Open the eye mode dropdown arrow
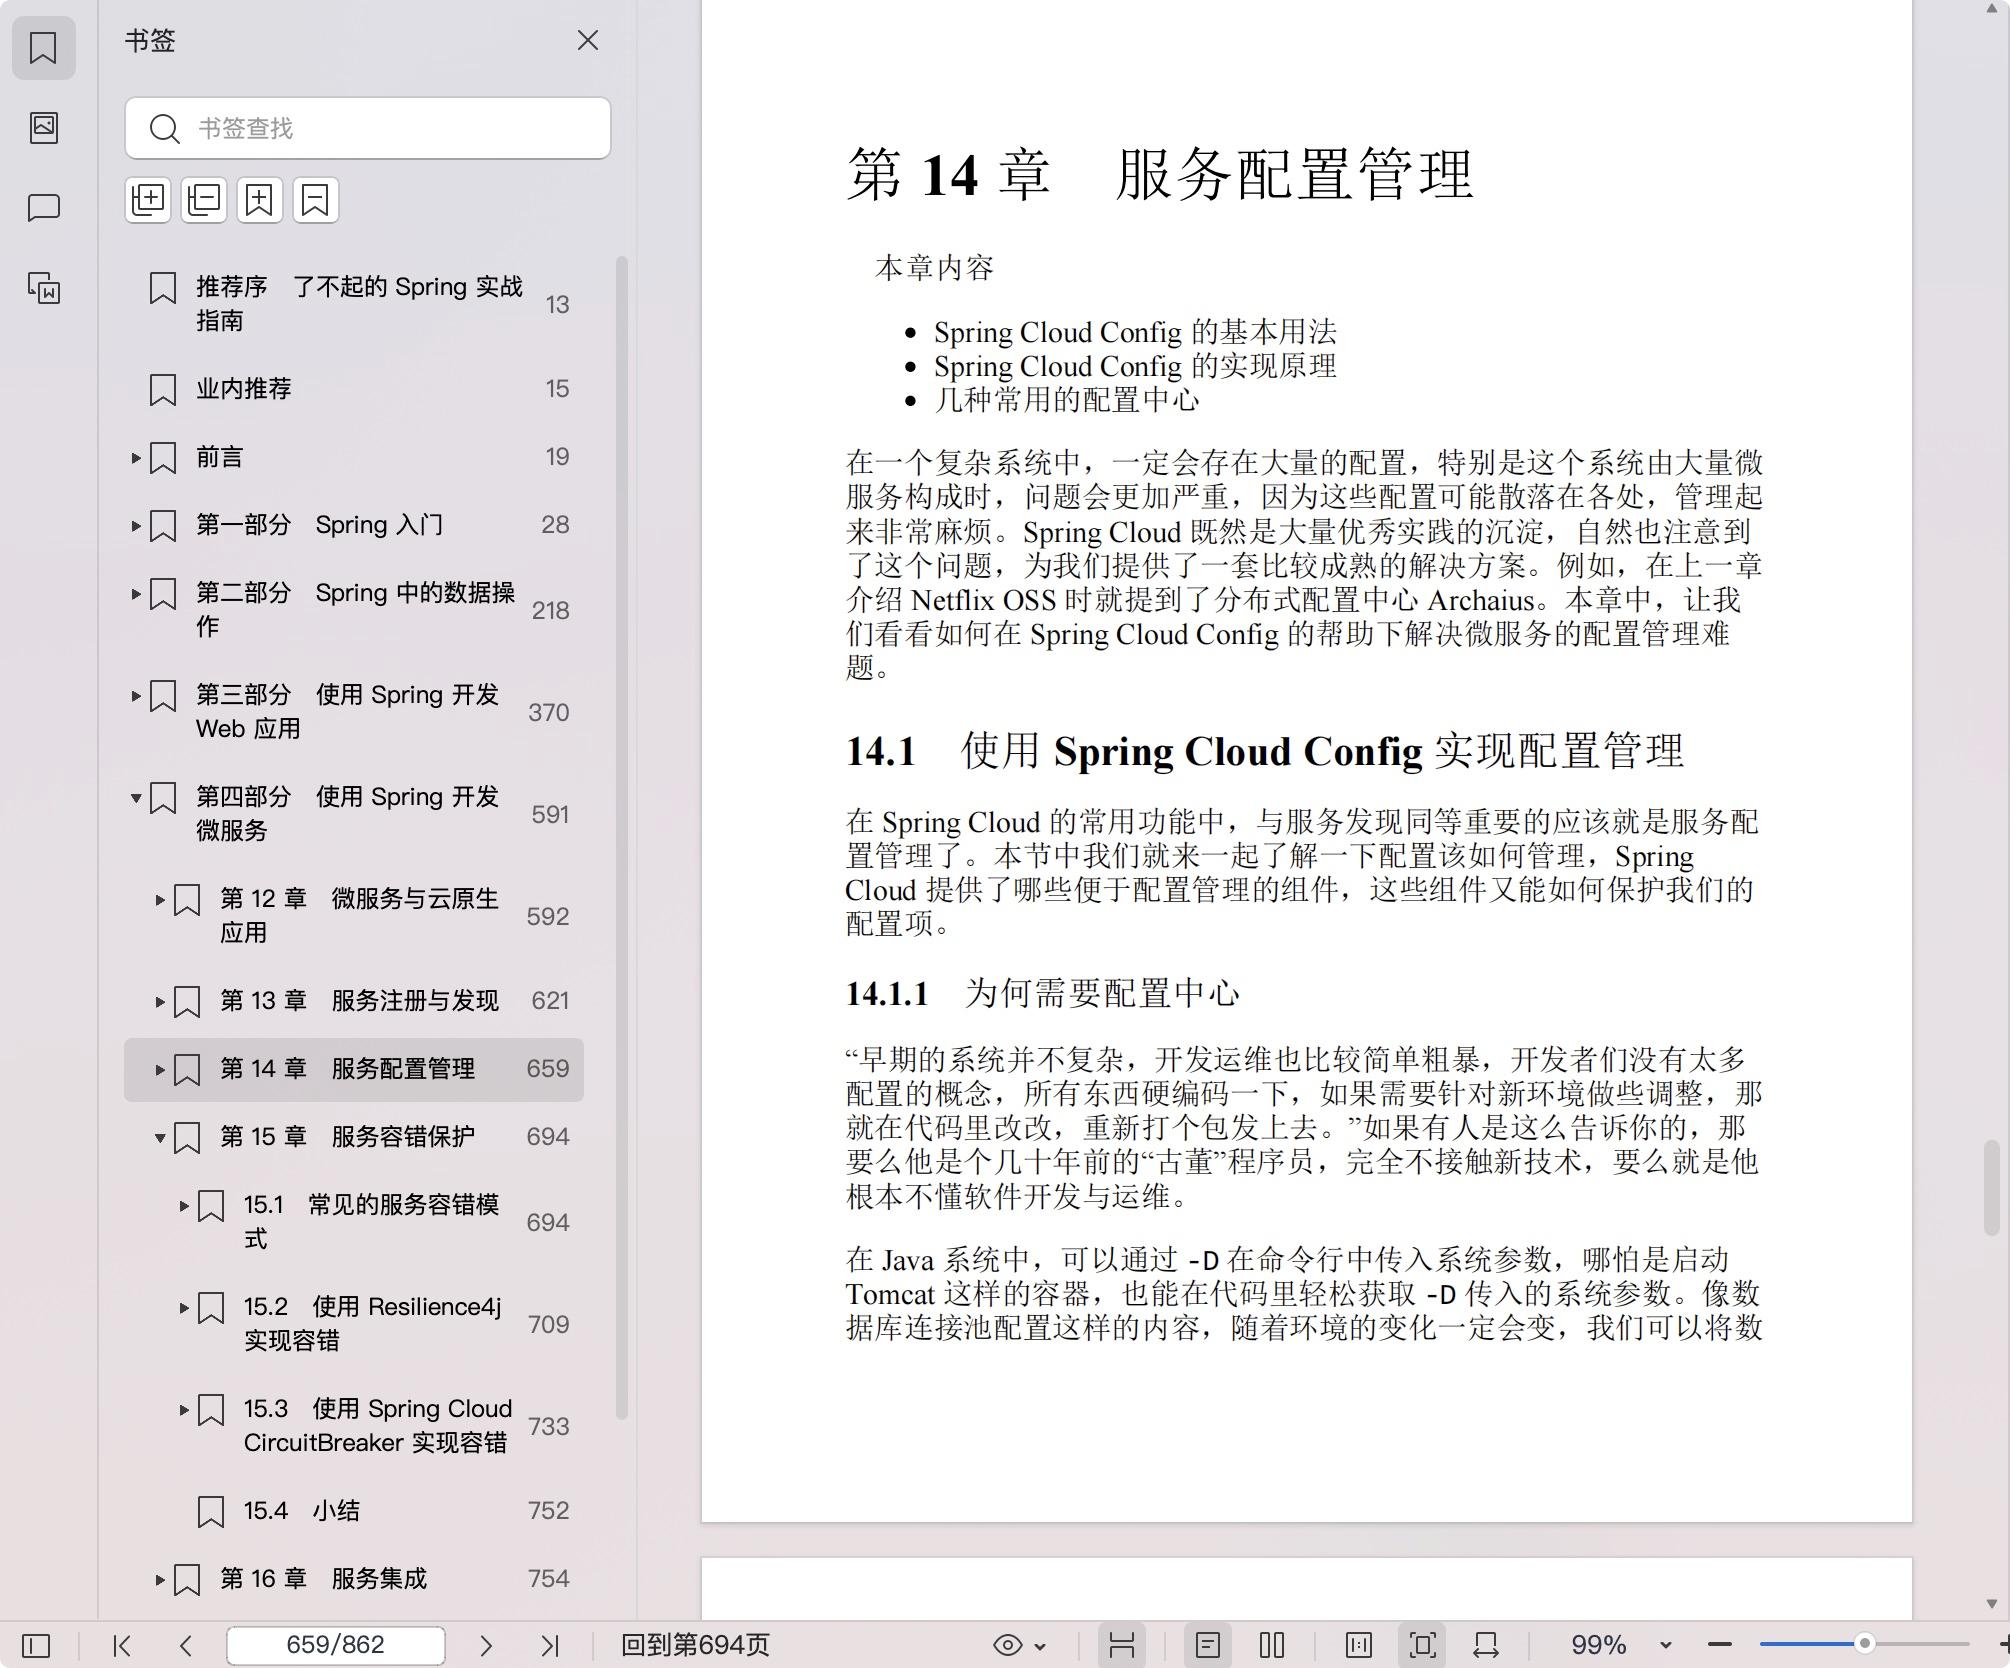 pyautogui.click(x=1040, y=1646)
